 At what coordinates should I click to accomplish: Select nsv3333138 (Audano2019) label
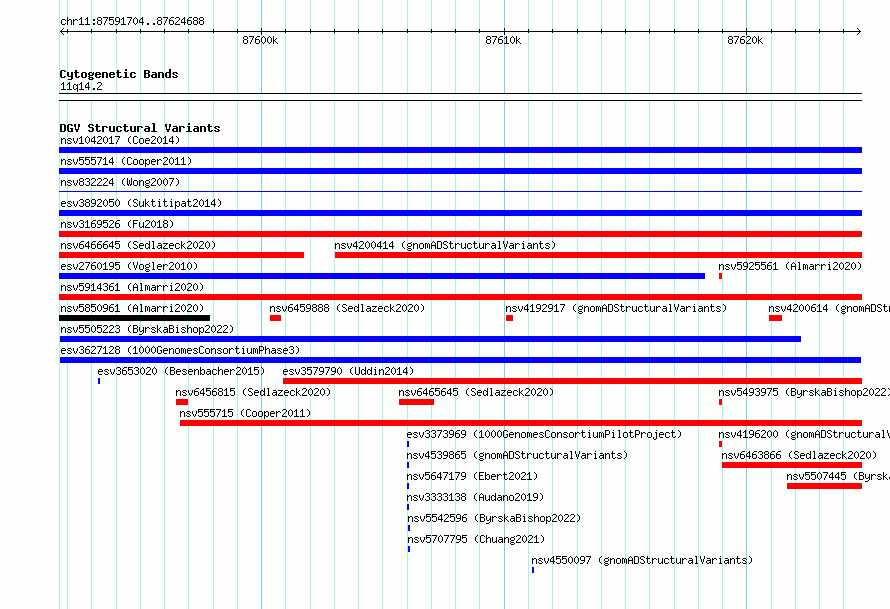[x=475, y=497]
